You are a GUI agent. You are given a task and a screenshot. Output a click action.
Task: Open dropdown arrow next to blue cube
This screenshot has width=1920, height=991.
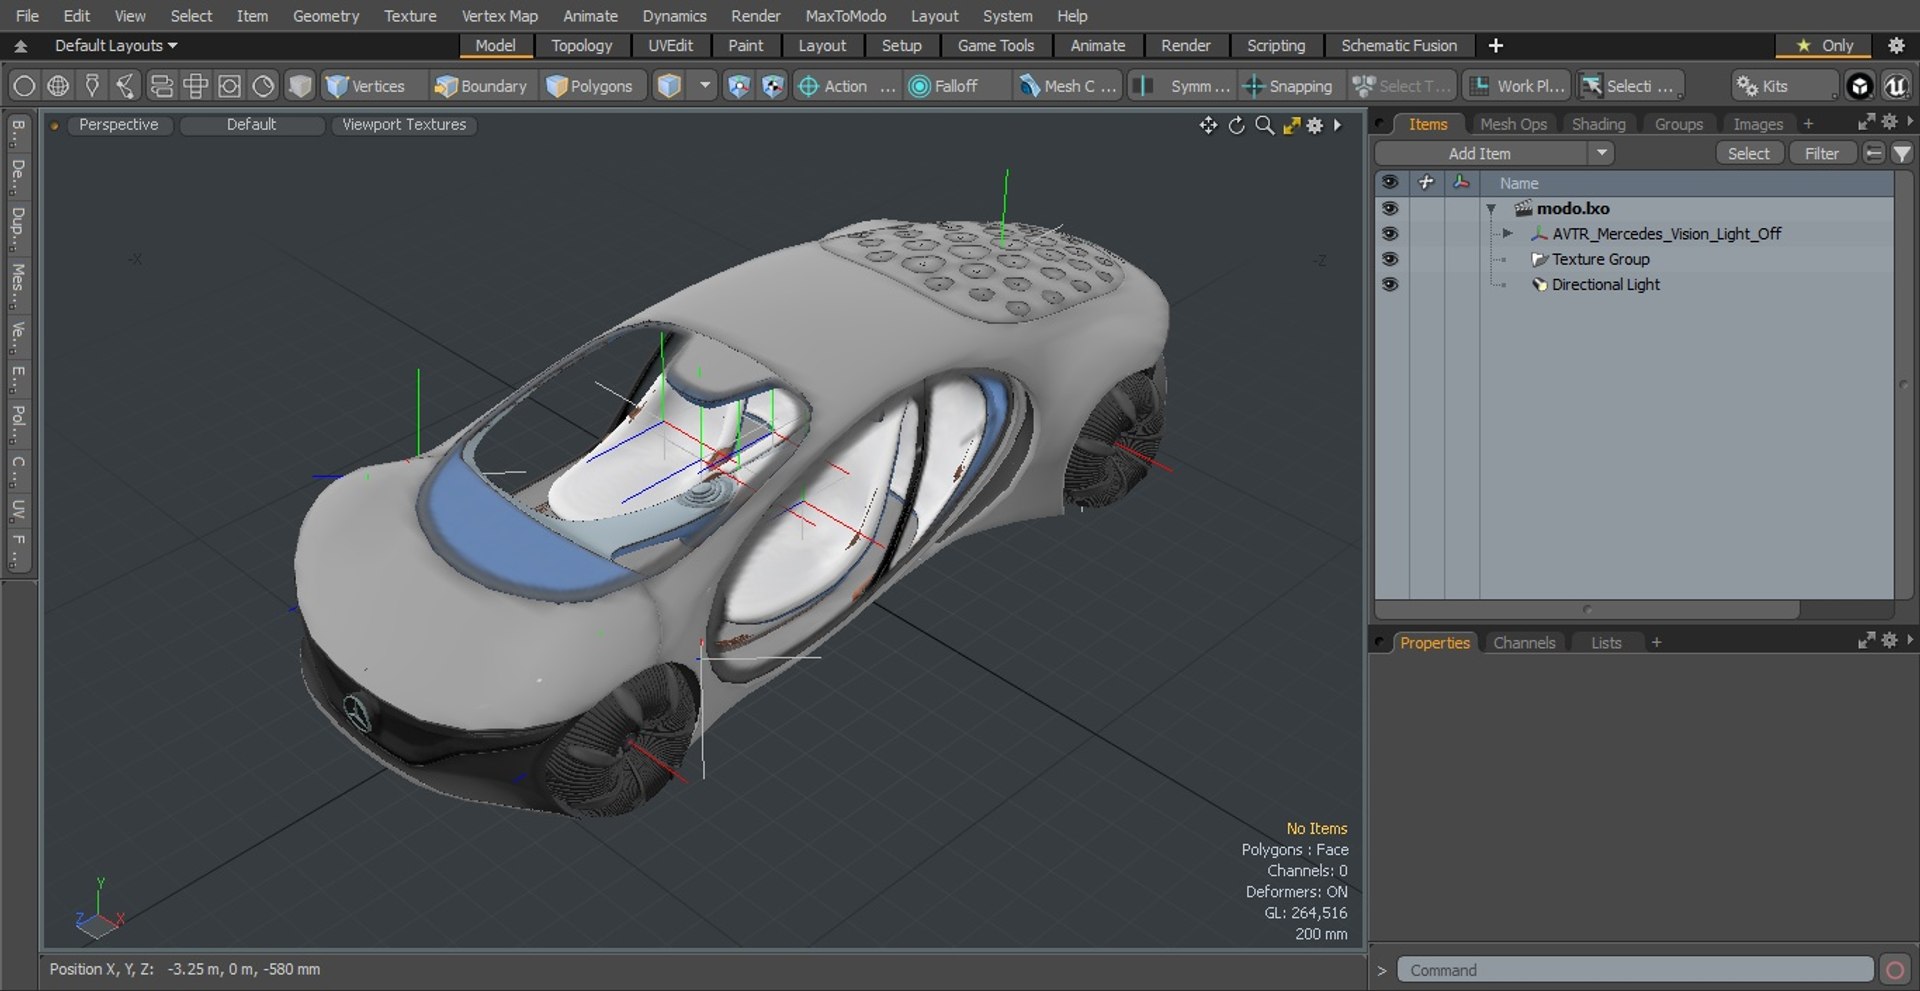(705, 86)
